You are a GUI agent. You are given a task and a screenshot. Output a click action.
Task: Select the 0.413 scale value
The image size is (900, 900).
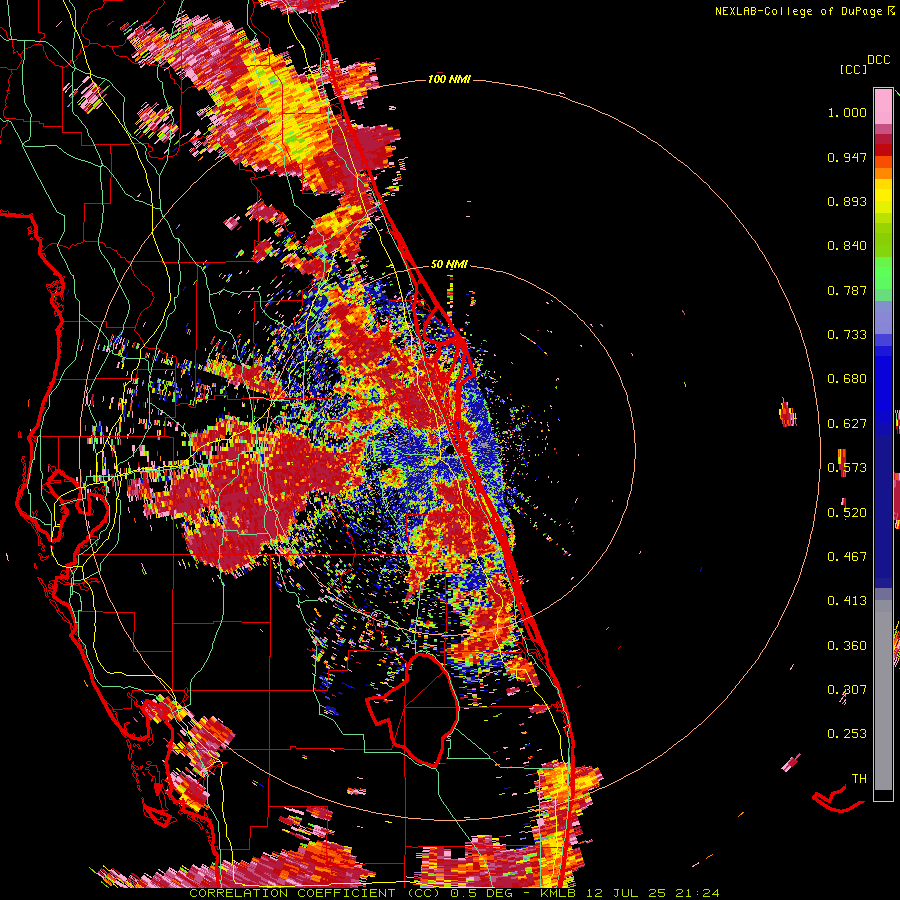point(847,601)
